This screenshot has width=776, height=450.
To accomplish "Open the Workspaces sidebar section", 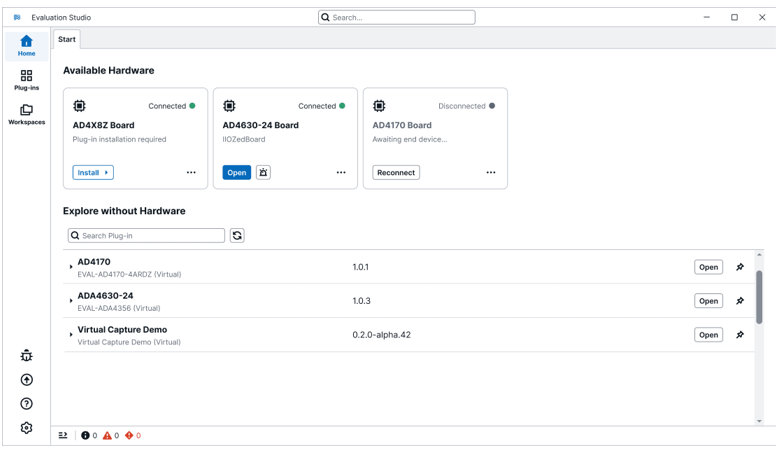I will [x=26, y=114].
